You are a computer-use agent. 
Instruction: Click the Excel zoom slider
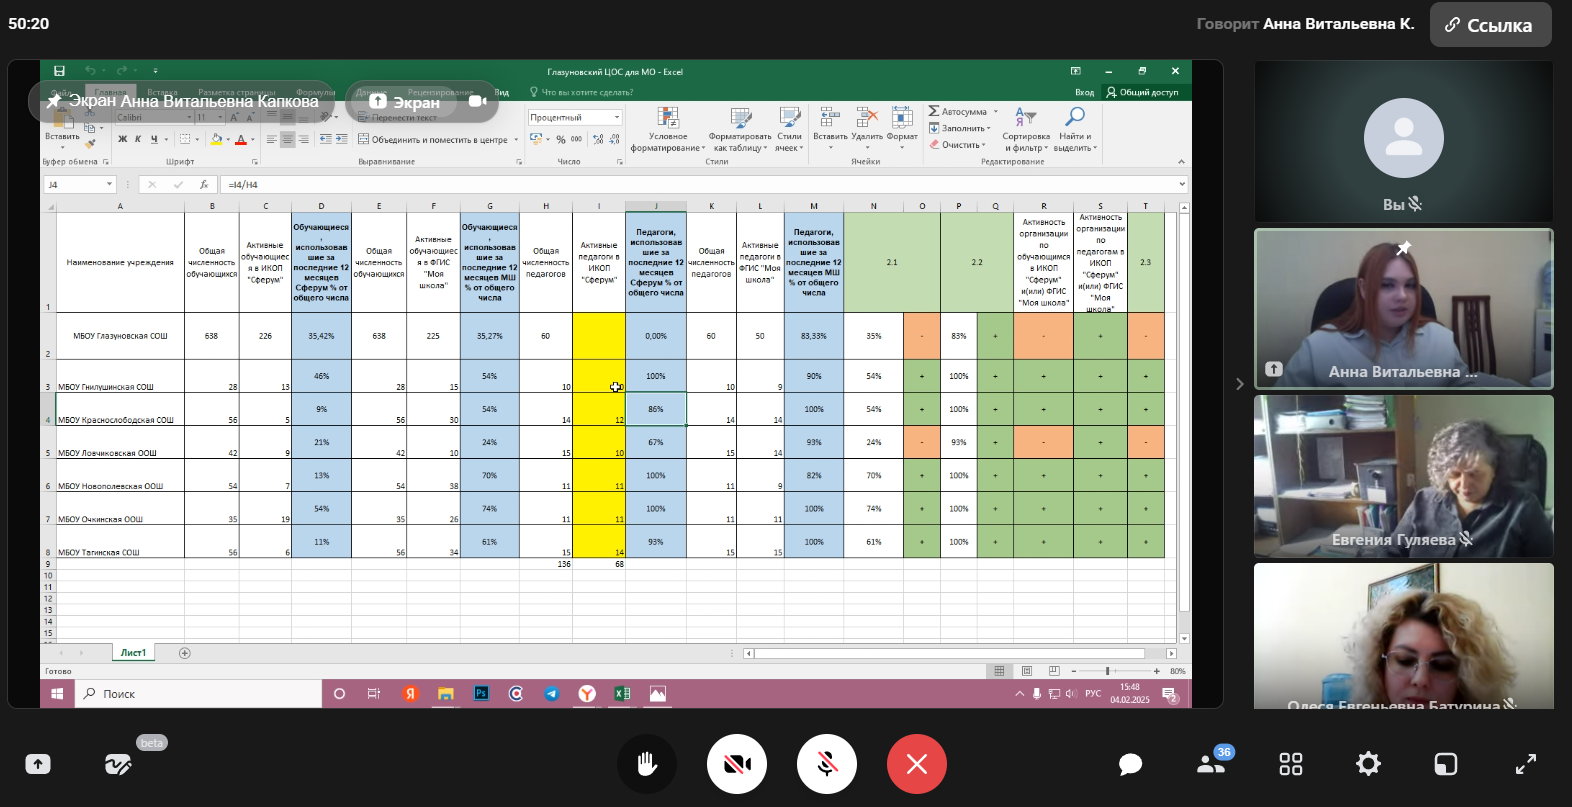pyautogui.click(x=1107, y=671)
